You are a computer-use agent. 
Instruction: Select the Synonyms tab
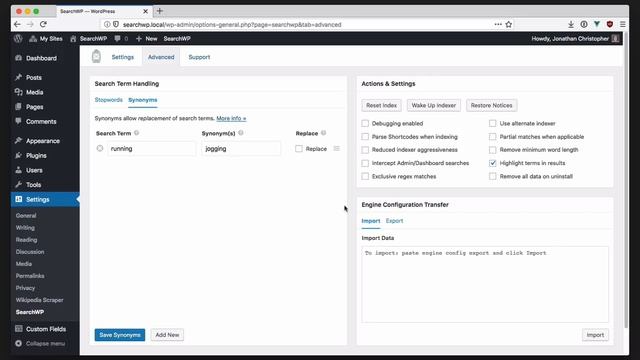point(142,100)
